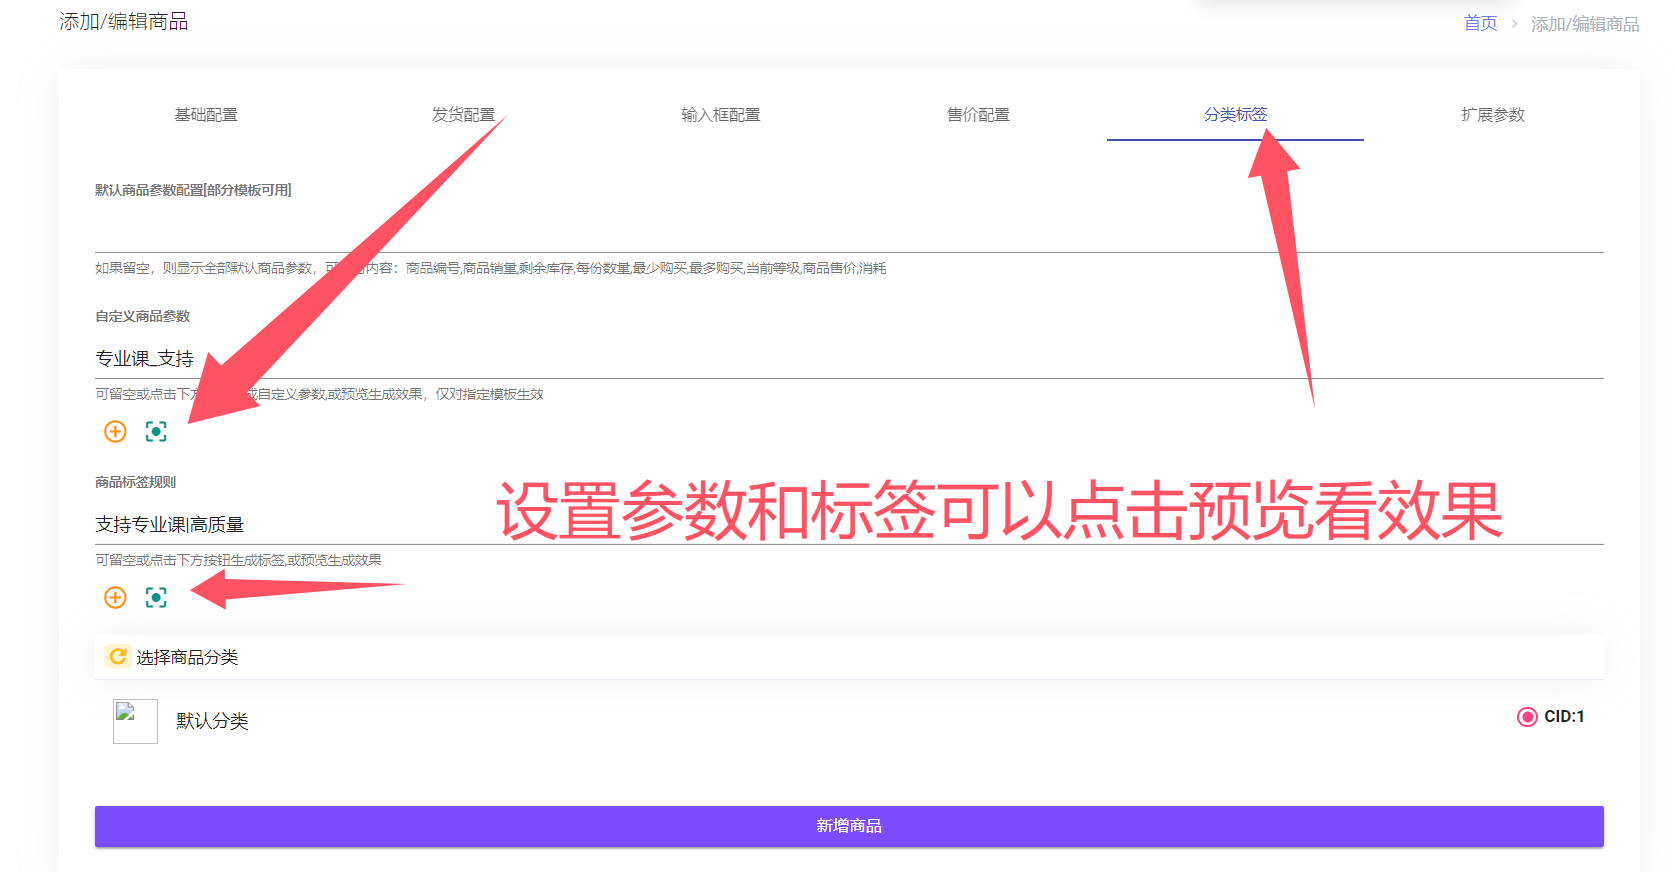Click the 添加/编辑商品 breadcrumb item
The width and height of the screenshot is (1675, 872).
[x=1584, y=24]
